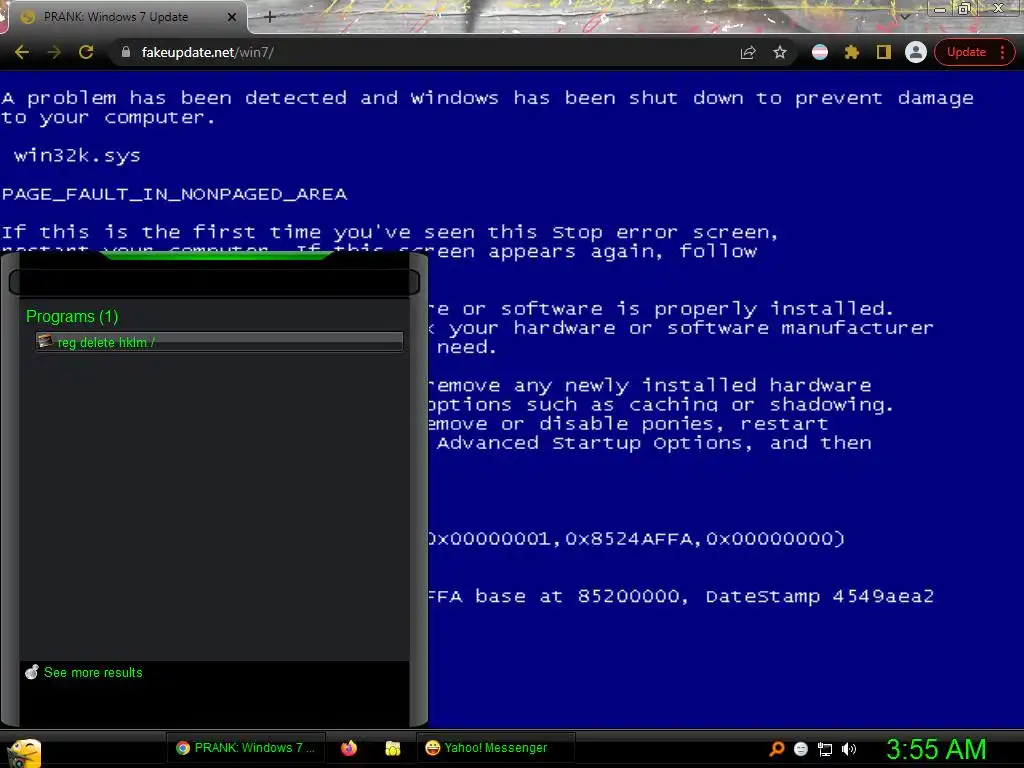Image resolution: width=1024 pixels, height=768 pixels.
Task: Click the yellow smiley Start button
Action: [24, 752]
